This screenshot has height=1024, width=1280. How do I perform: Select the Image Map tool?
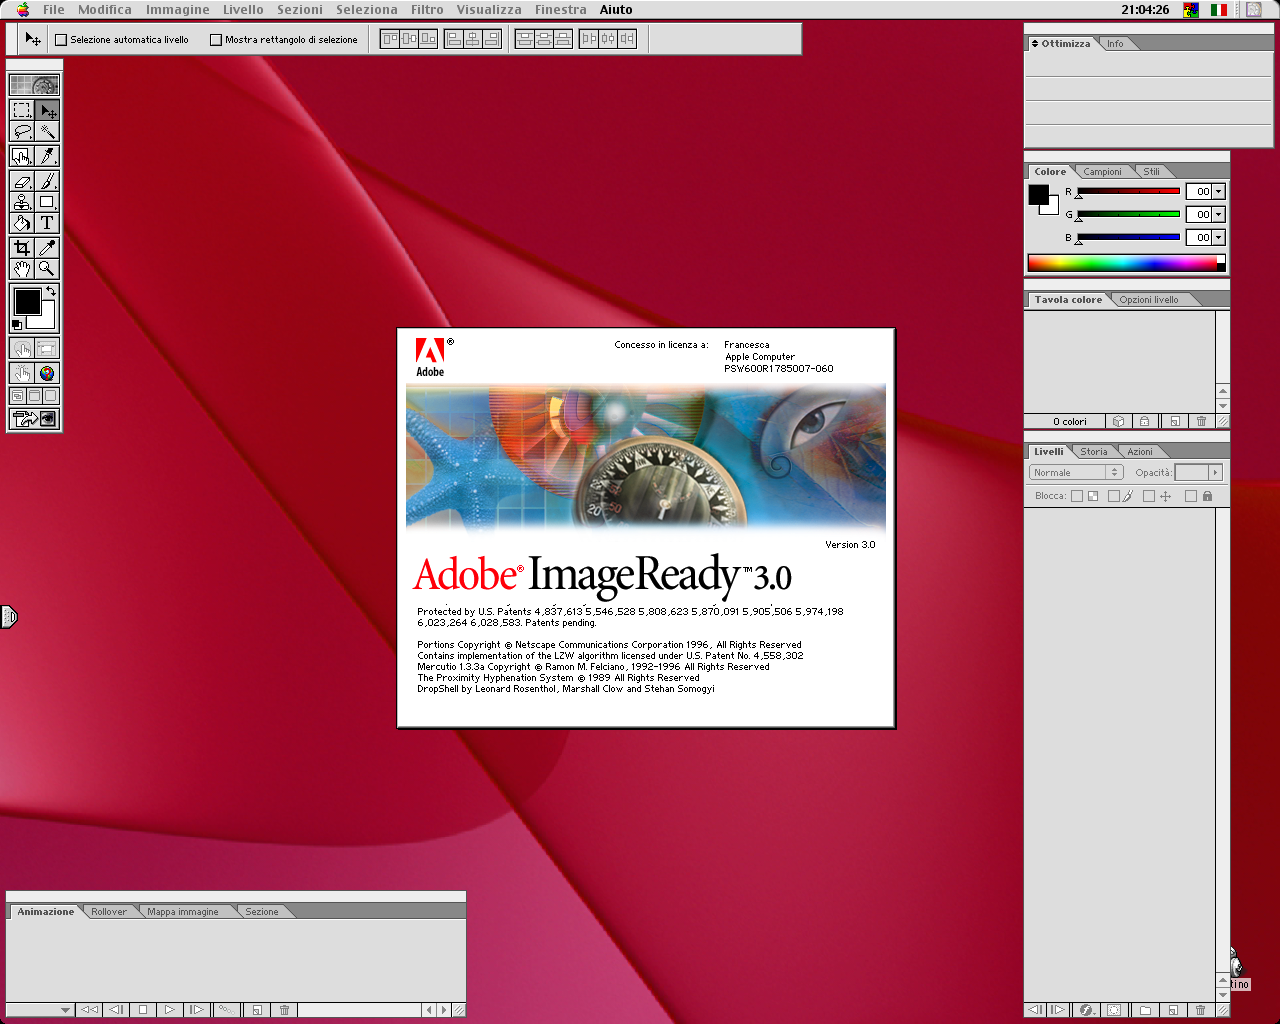[x=22, y=156]
